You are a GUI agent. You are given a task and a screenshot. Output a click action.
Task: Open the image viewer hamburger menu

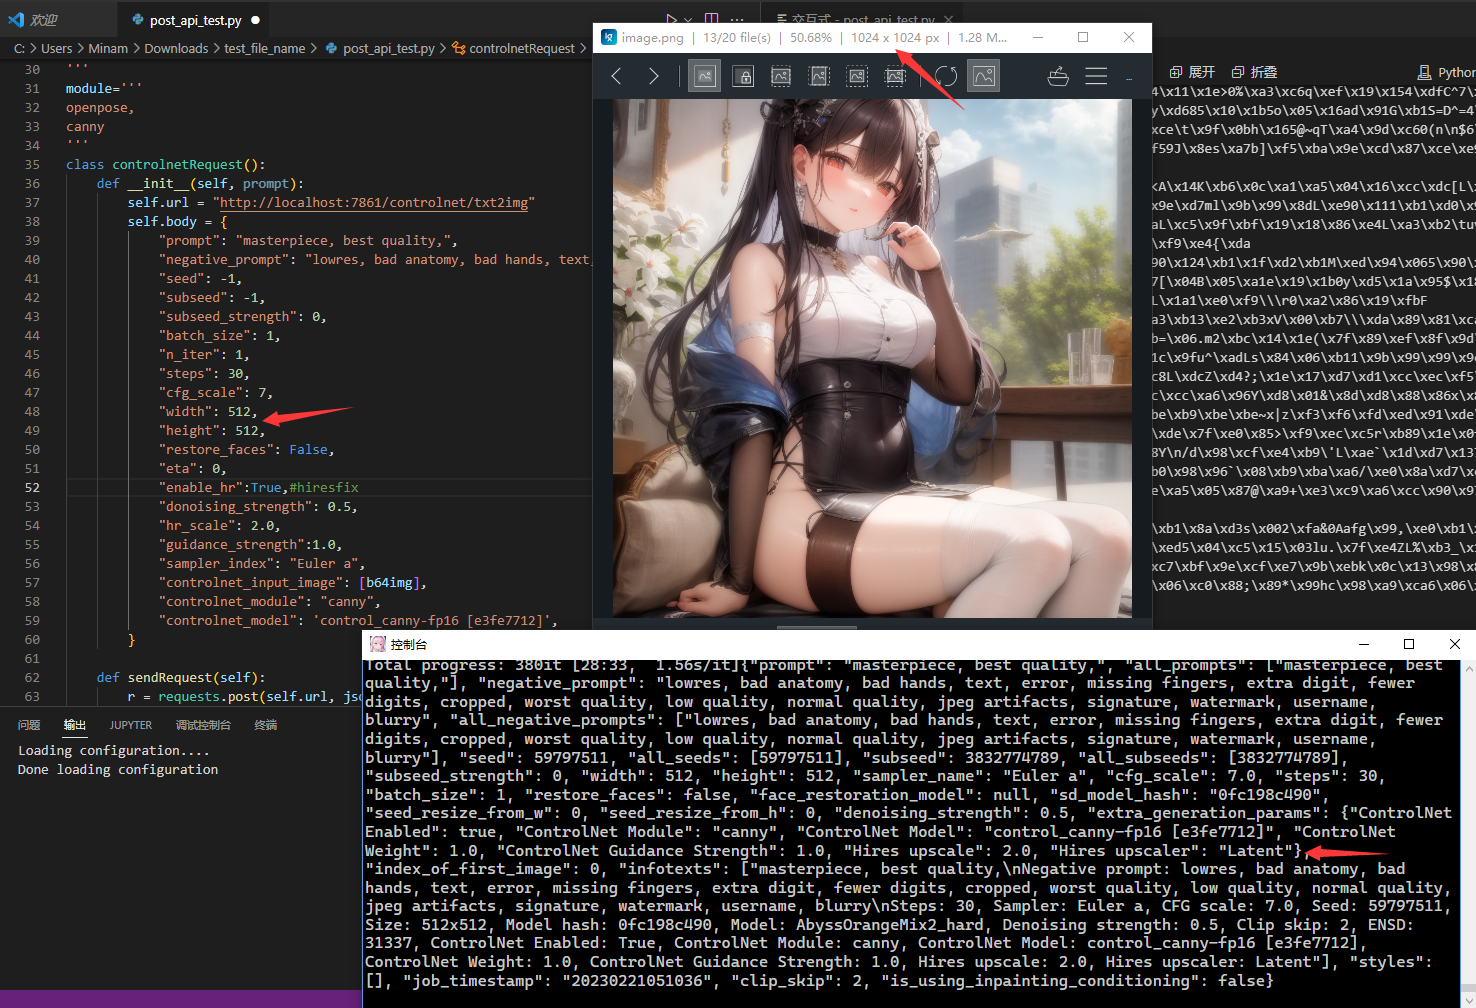click(x=1096, y=76)
